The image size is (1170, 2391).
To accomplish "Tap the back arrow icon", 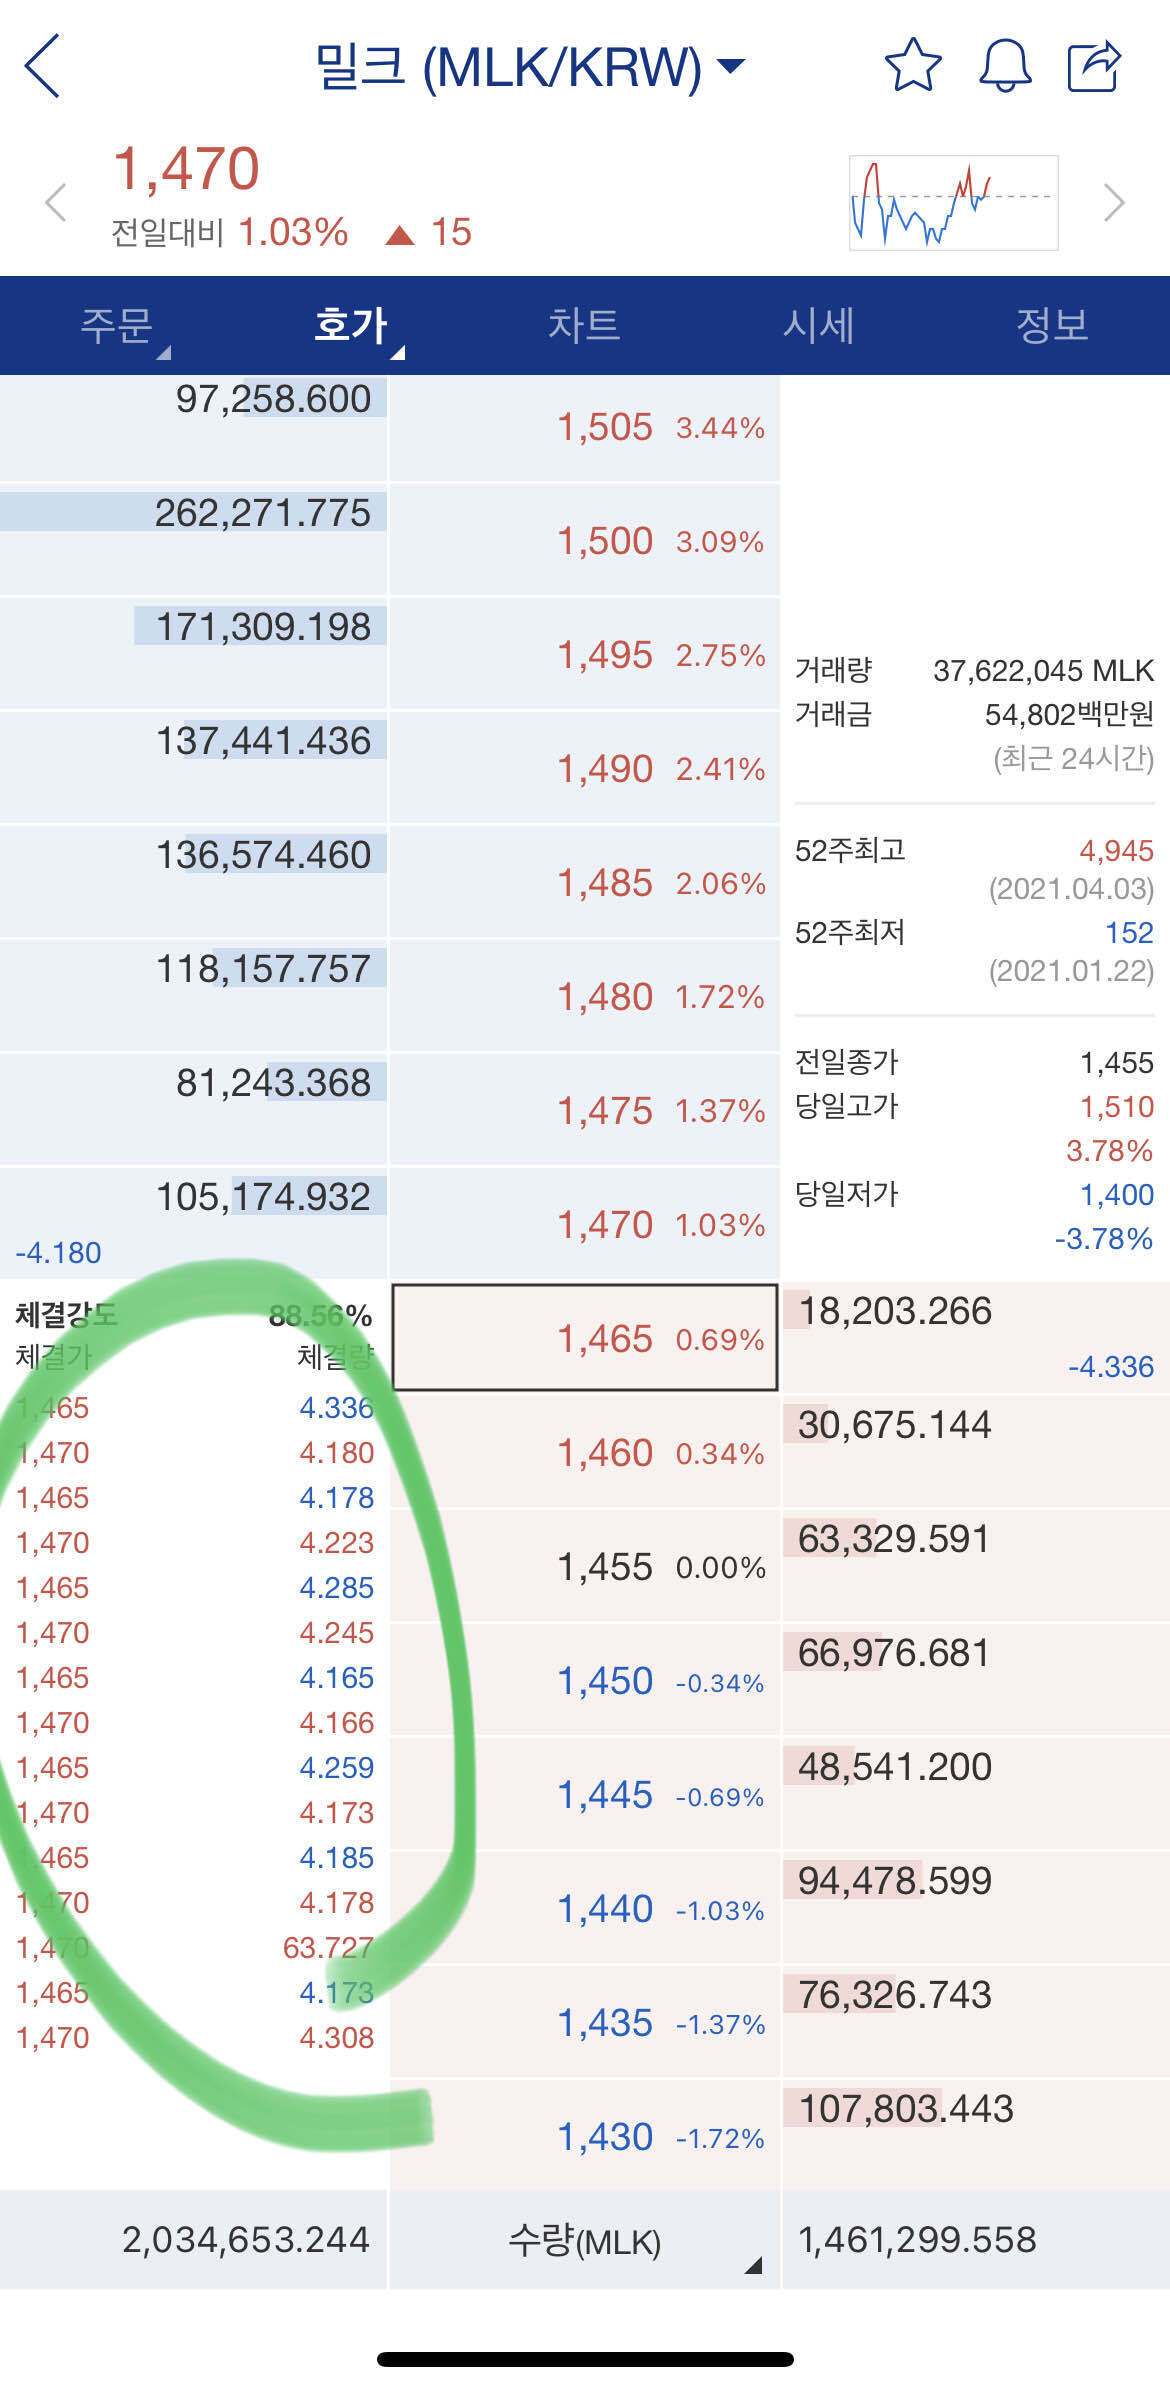I will 43,66.
